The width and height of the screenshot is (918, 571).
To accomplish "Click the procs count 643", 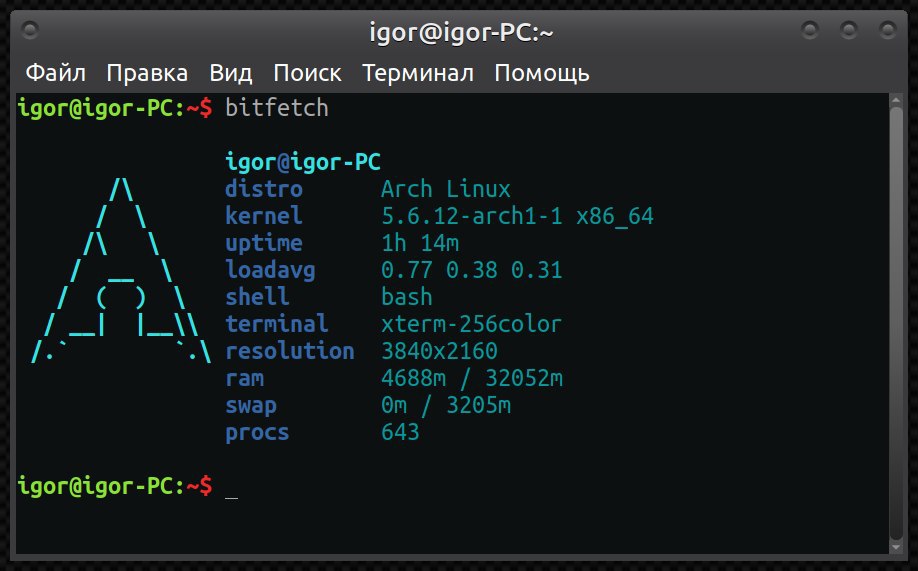I will [400, 432].
